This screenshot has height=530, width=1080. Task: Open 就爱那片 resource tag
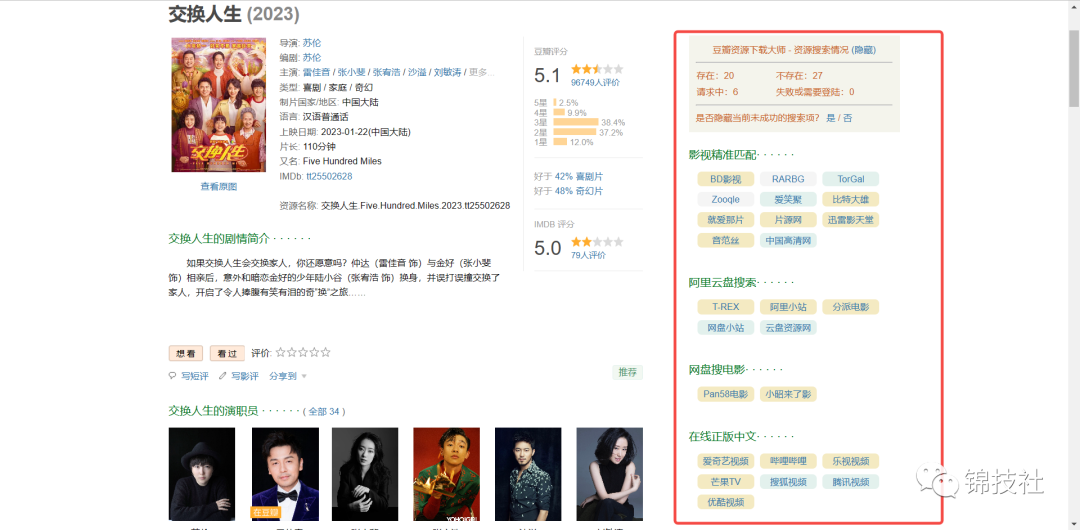(726, 220)
